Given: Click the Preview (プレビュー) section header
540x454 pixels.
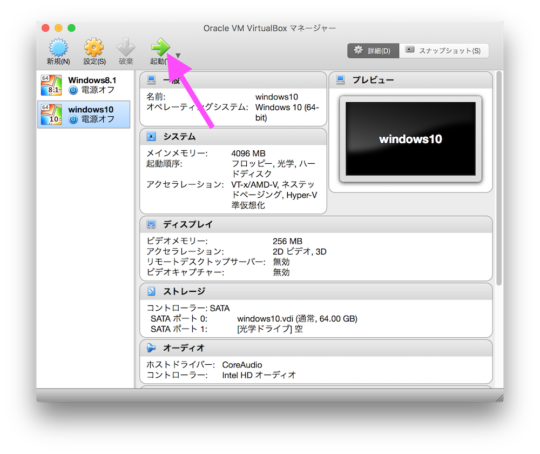Looking at the screenshot, I should click(x=411, y=80).
